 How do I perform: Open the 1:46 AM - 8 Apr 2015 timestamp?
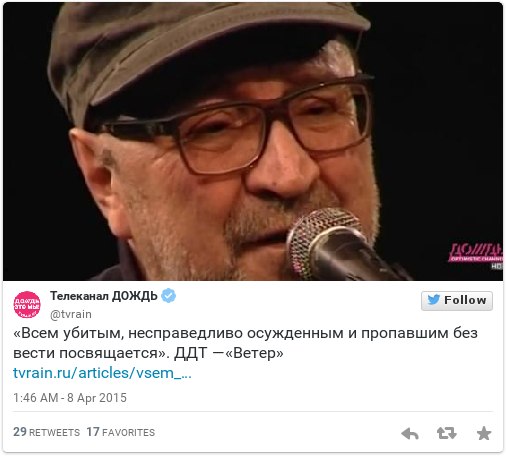pyautogui.click(x=70, y=398)
